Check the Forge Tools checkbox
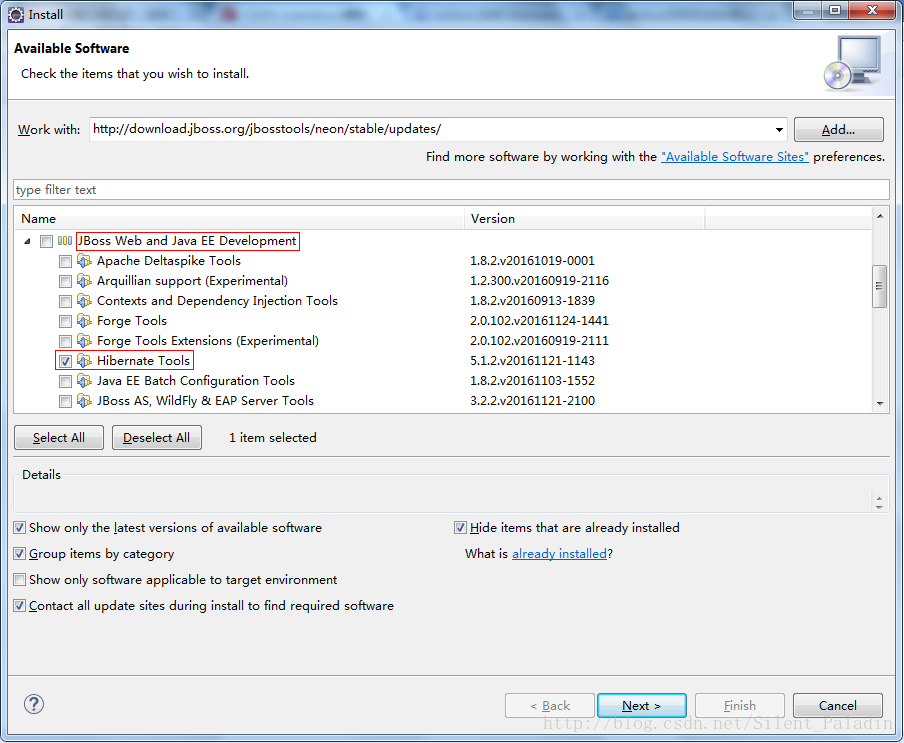This screenshot has height=743, width=904. coord(65,322)
